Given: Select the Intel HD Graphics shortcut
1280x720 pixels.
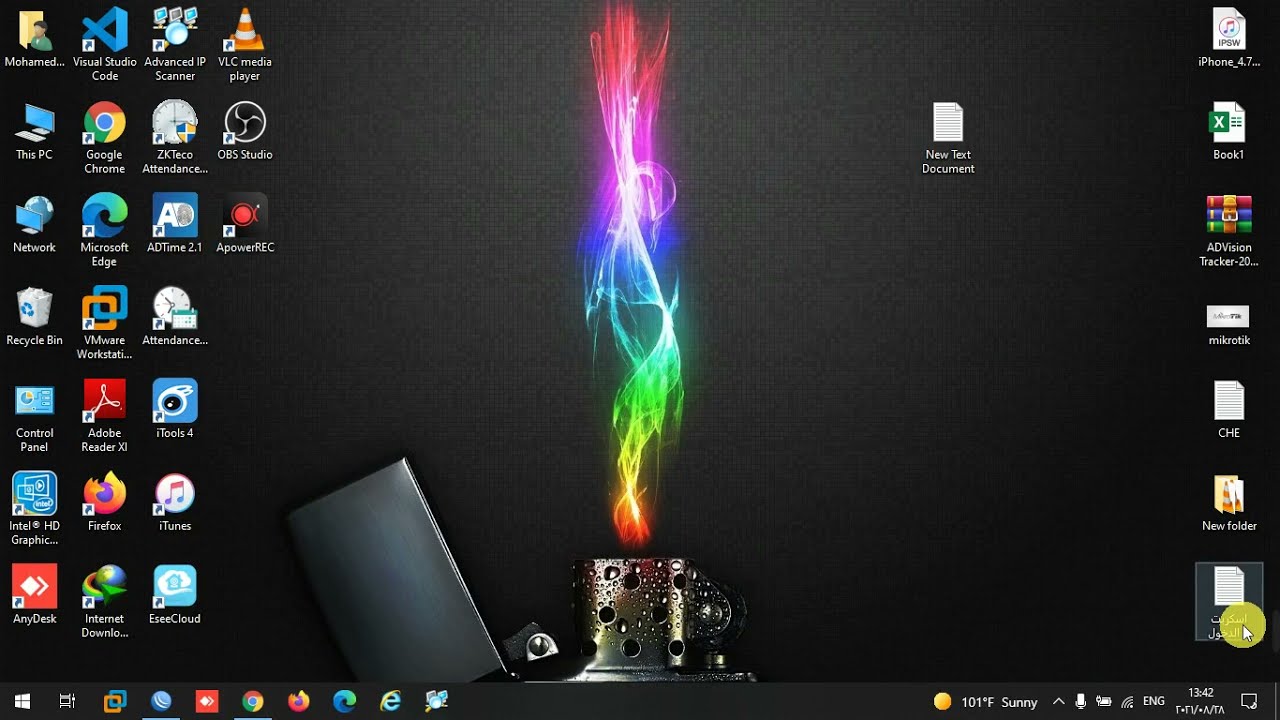Looking at the screenshot, I should [34, 510].
